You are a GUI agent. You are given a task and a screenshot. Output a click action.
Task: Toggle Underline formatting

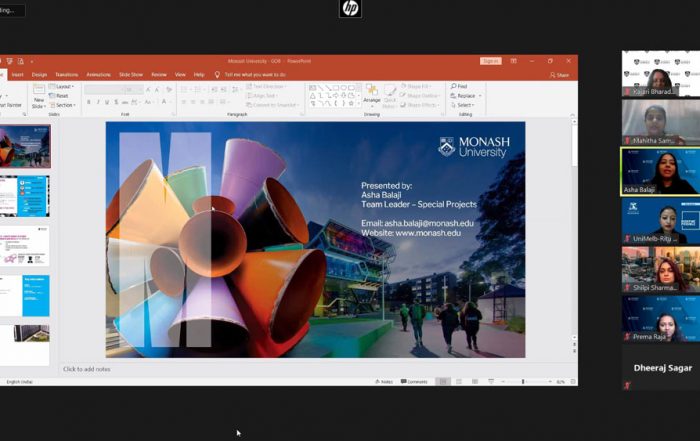coord(107,102)
